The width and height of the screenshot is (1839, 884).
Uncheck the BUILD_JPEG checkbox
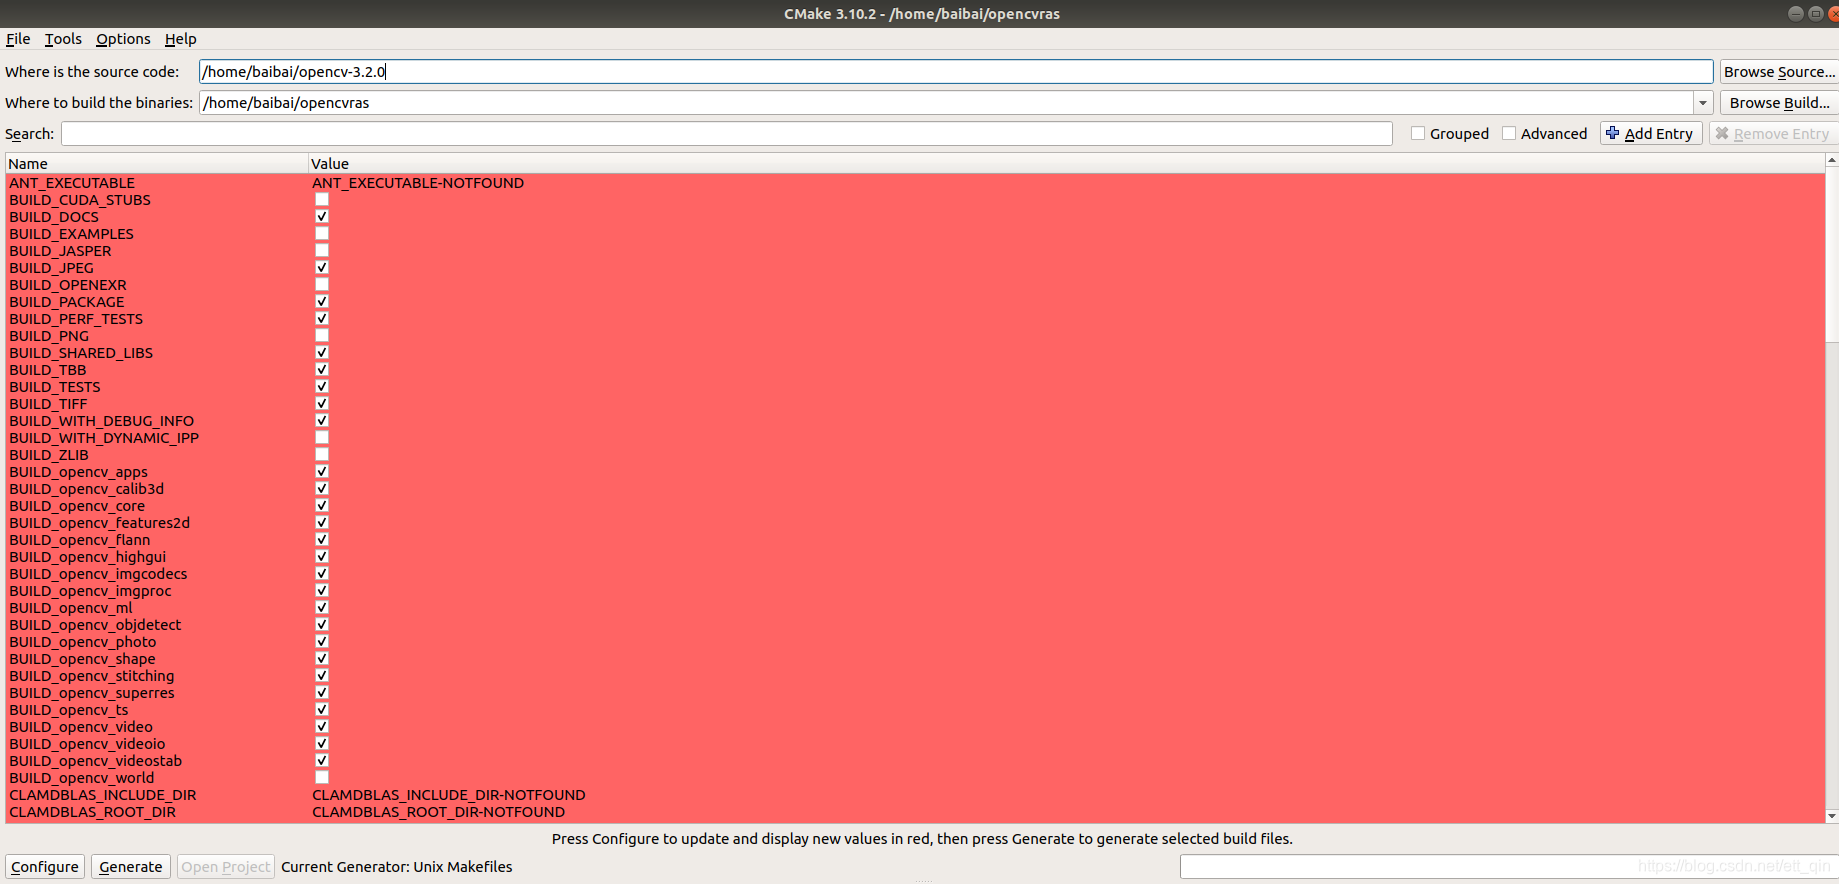pos(322,267)
